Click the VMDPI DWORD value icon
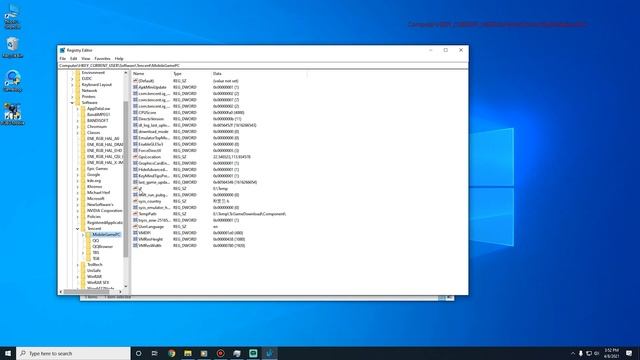 pyautogui.click(x=136, y=233)
